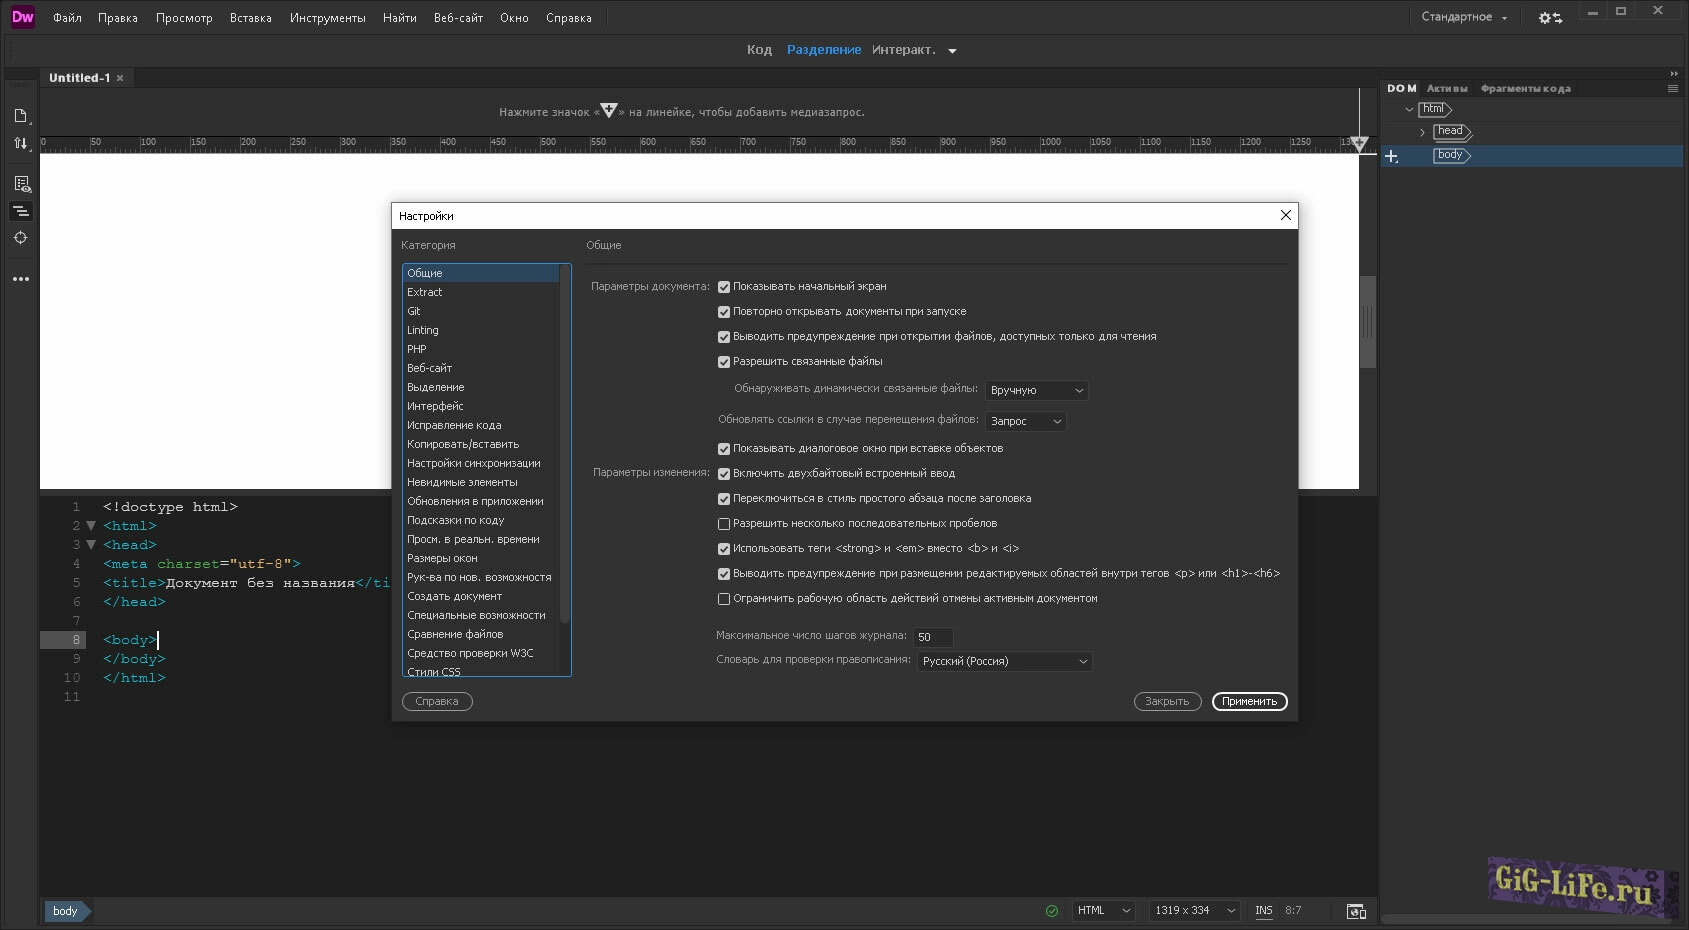Click the Live View options icon in sidebar
This screenshot has width=1689, height=930.
point(21,184)
